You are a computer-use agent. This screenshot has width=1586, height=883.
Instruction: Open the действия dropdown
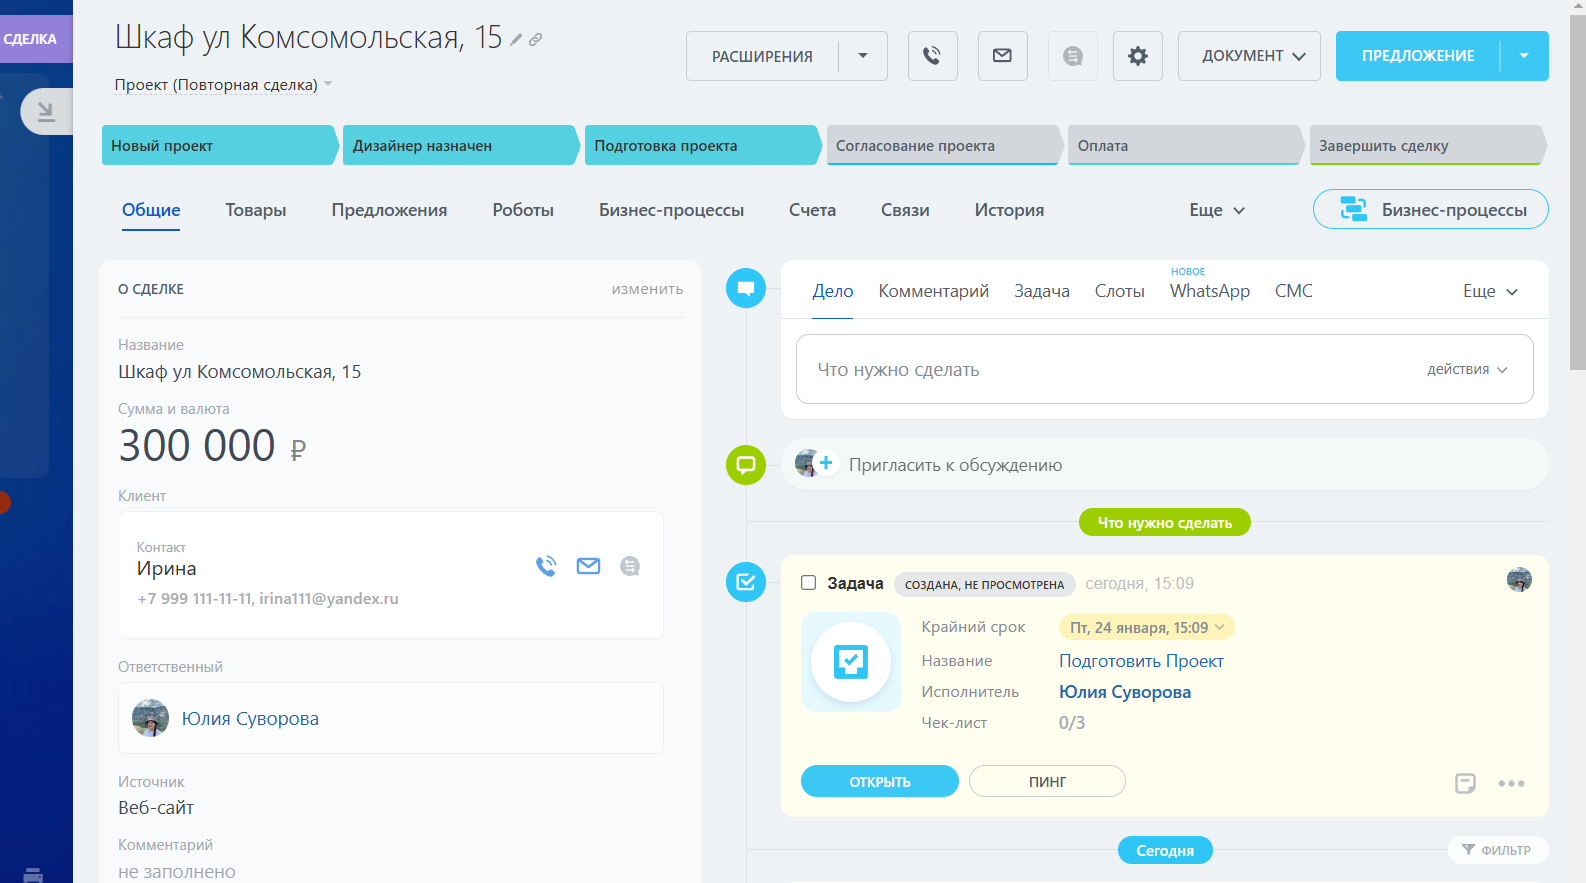(x=1467, y=369)
